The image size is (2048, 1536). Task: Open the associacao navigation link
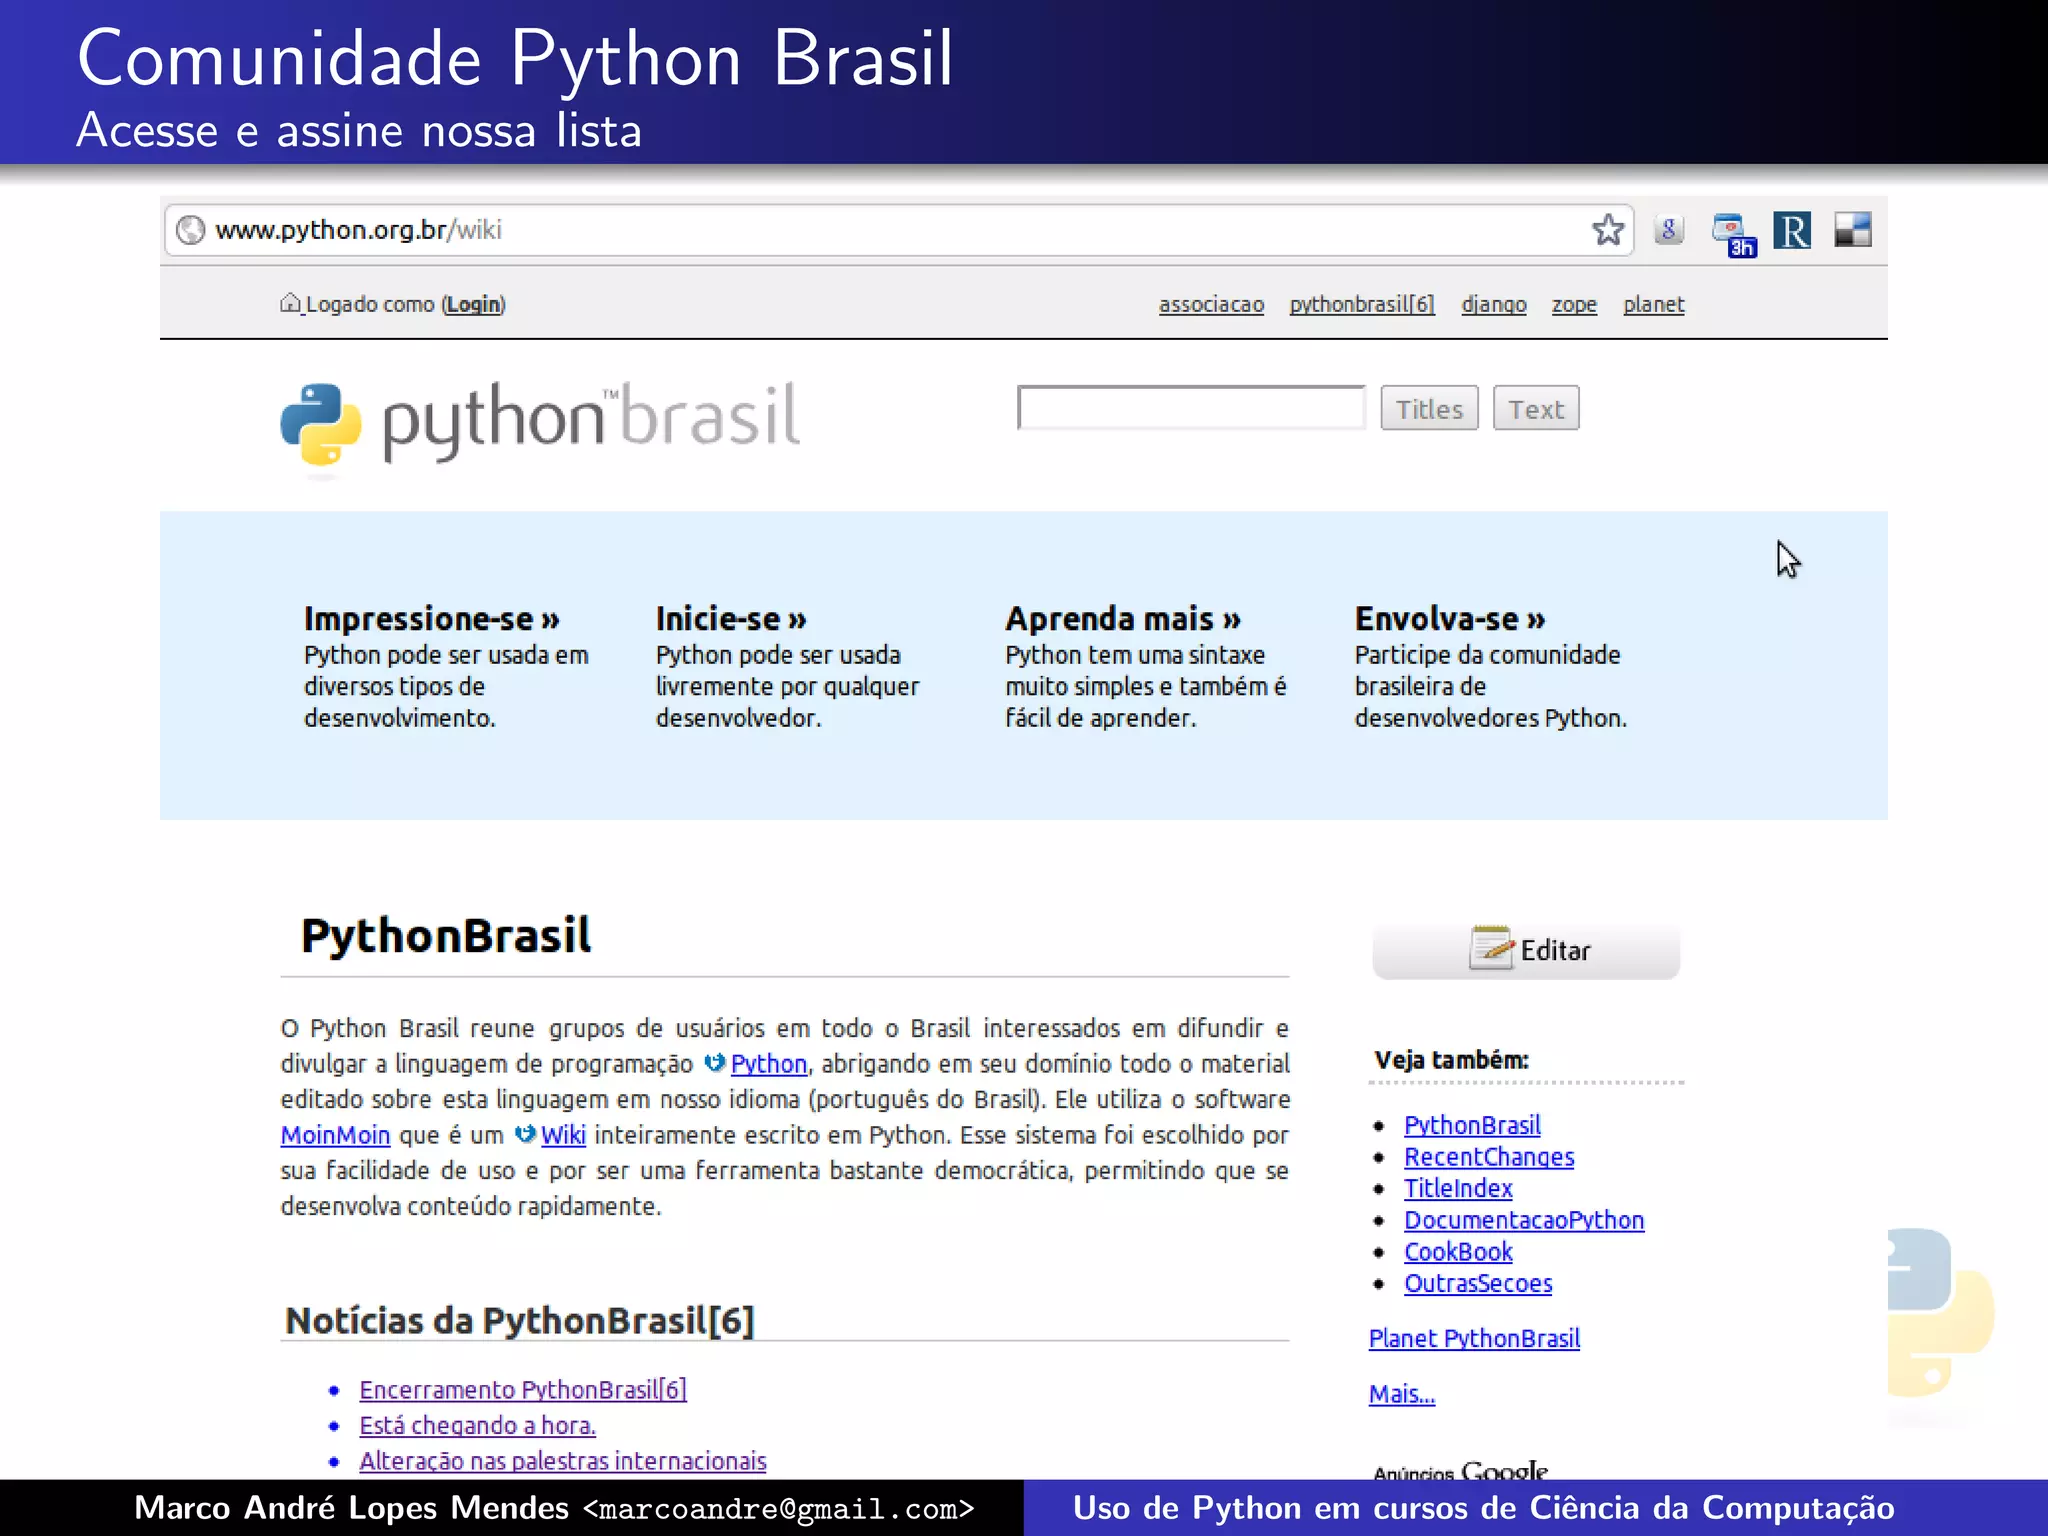click(x=1211, y=304)
